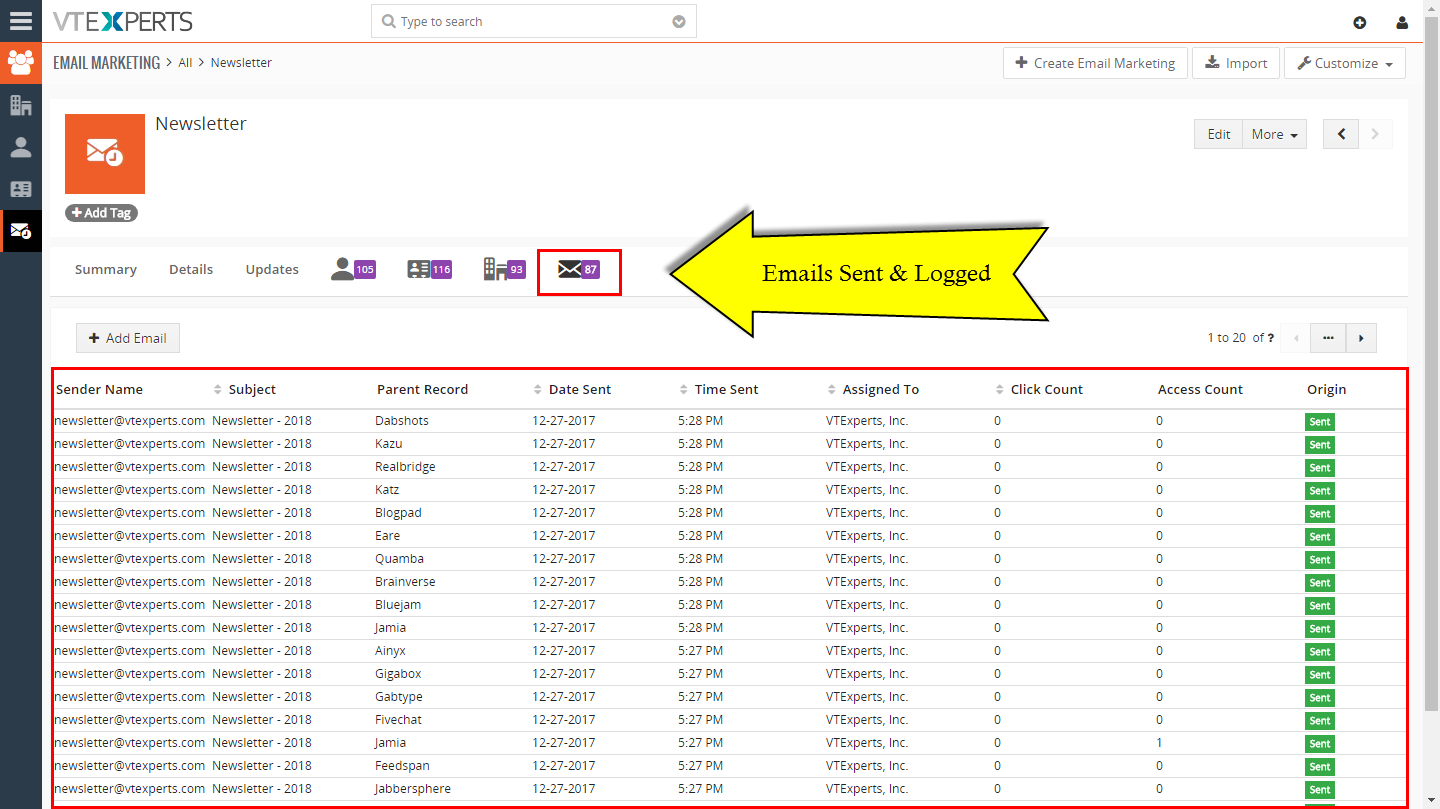
Task: Switch to the Details tab
Action: point(191,269)
